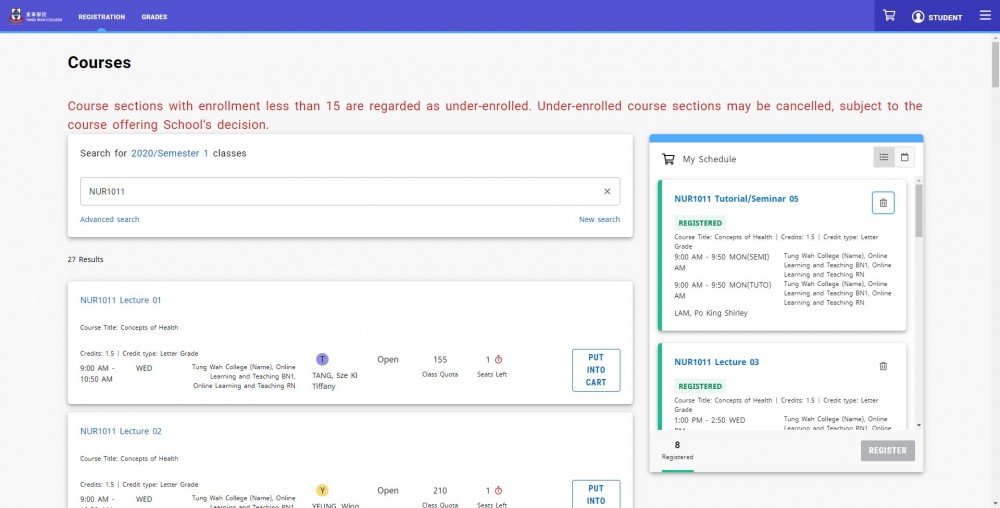Click the seats-left timer icon for Lecture 01
The width and height of the screenshot is (1000, 508).
coord(499,359)
